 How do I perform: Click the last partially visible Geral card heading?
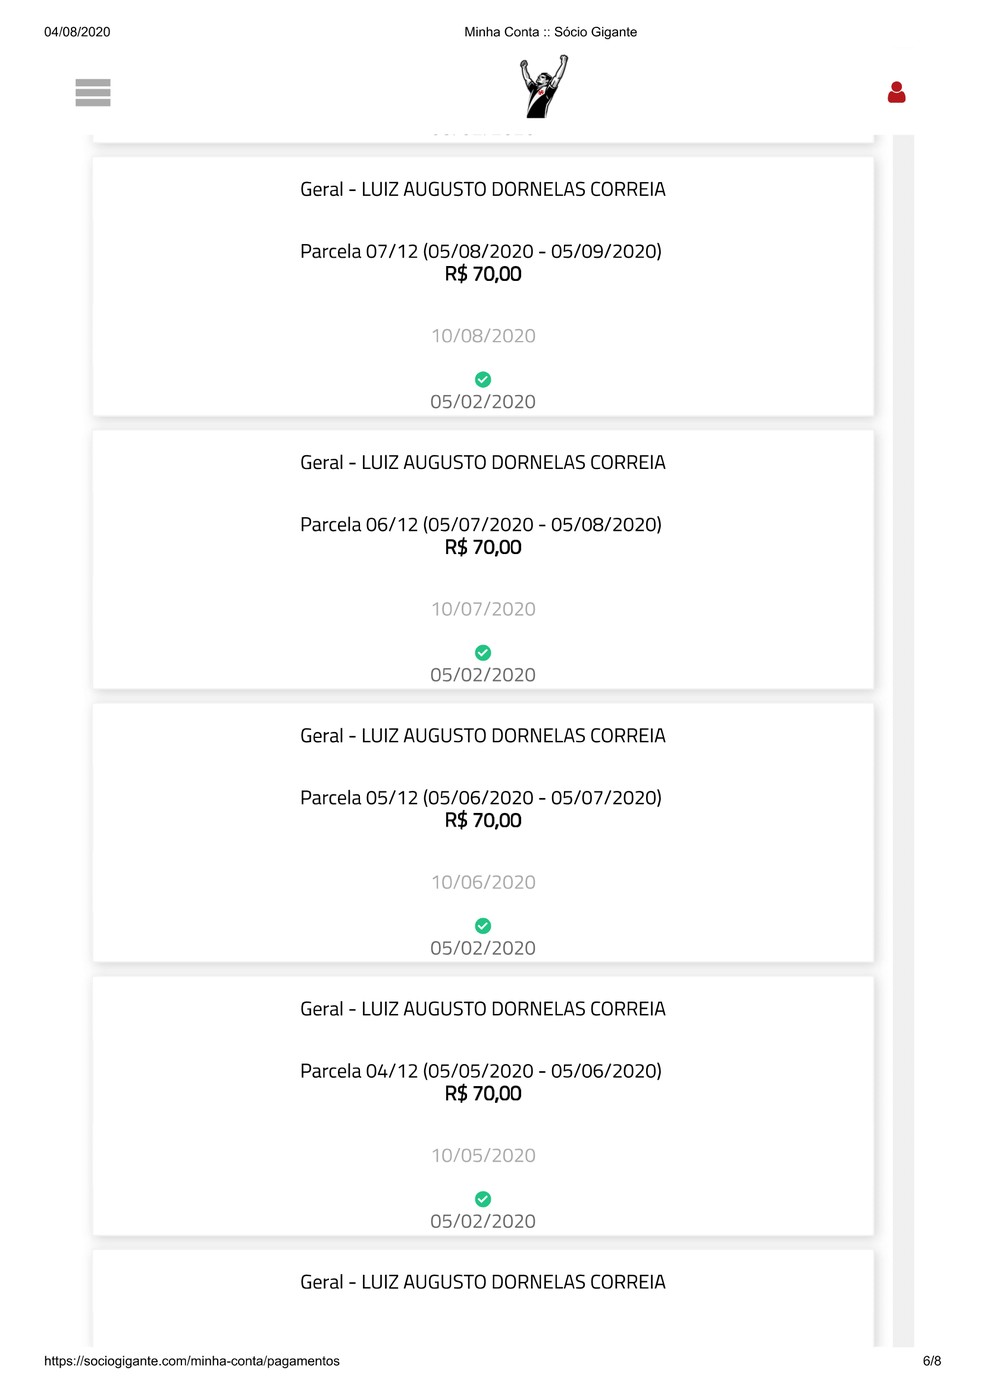tap(483, 1282)
